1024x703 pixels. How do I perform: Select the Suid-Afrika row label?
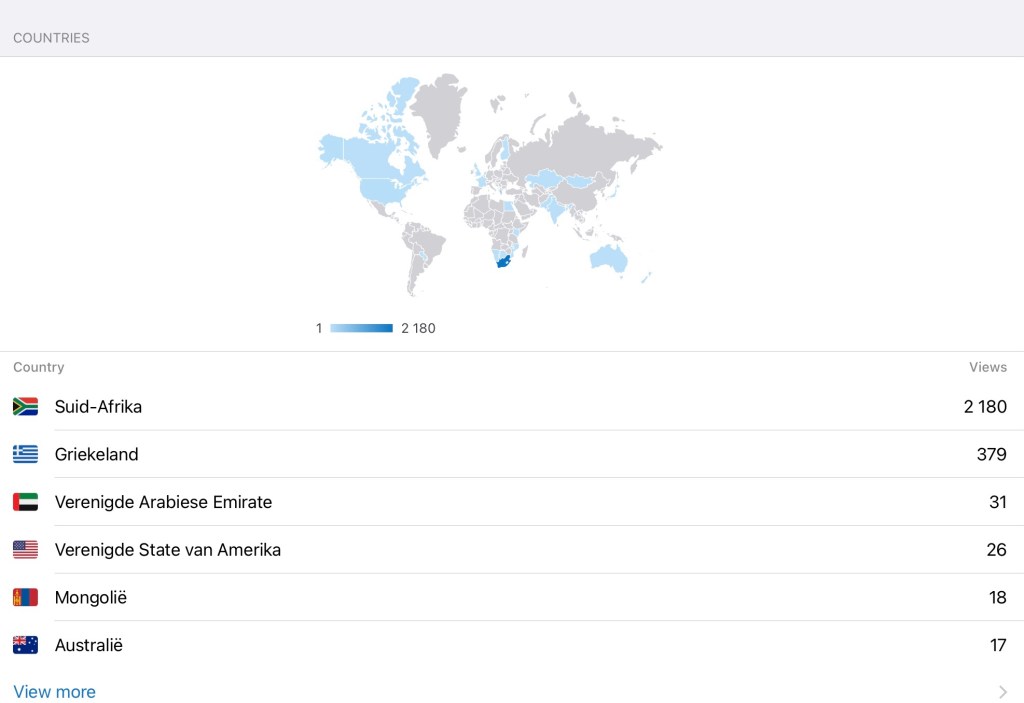coord(98,406)
